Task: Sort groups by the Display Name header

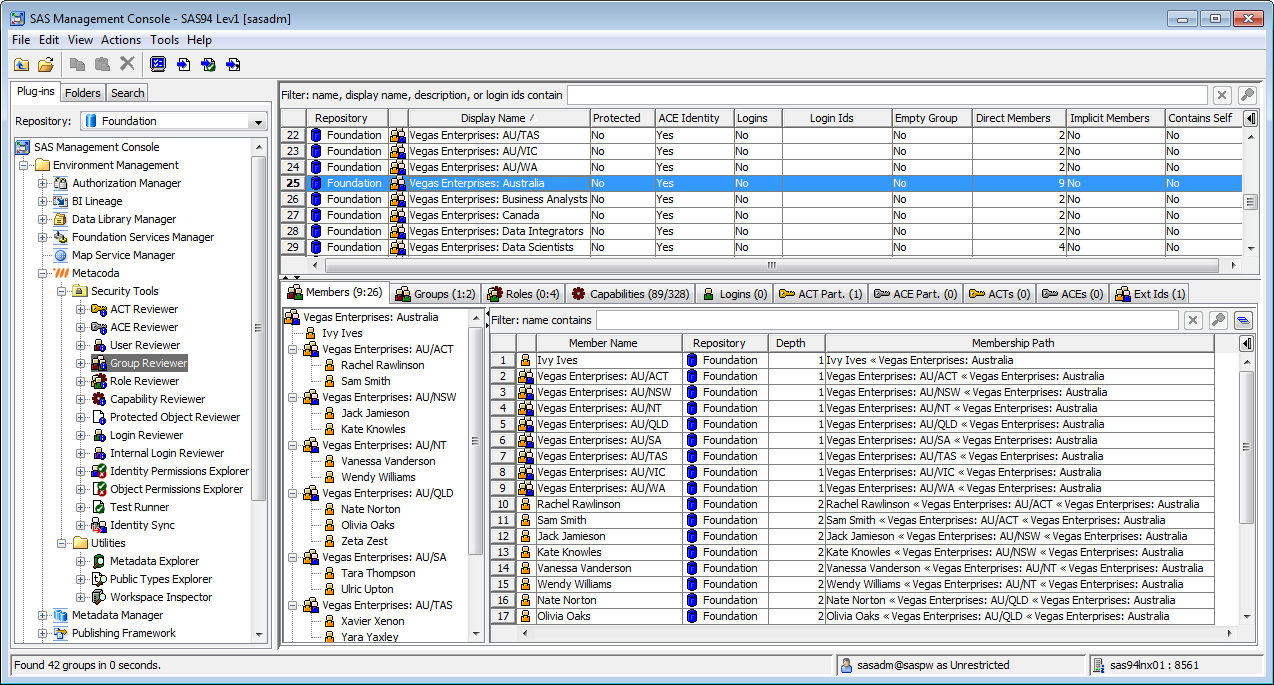Action: tap(499, 118)
